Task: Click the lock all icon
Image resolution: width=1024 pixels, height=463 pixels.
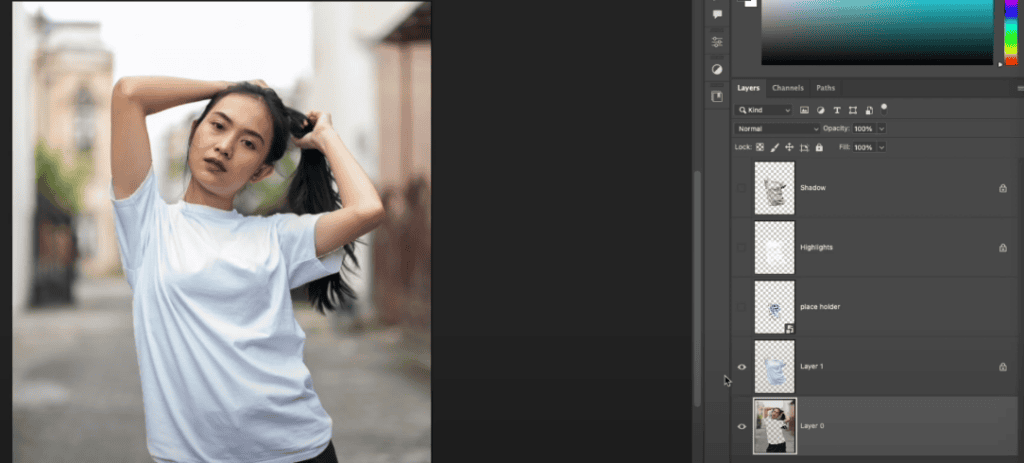Action: click(x=819, y=147)
